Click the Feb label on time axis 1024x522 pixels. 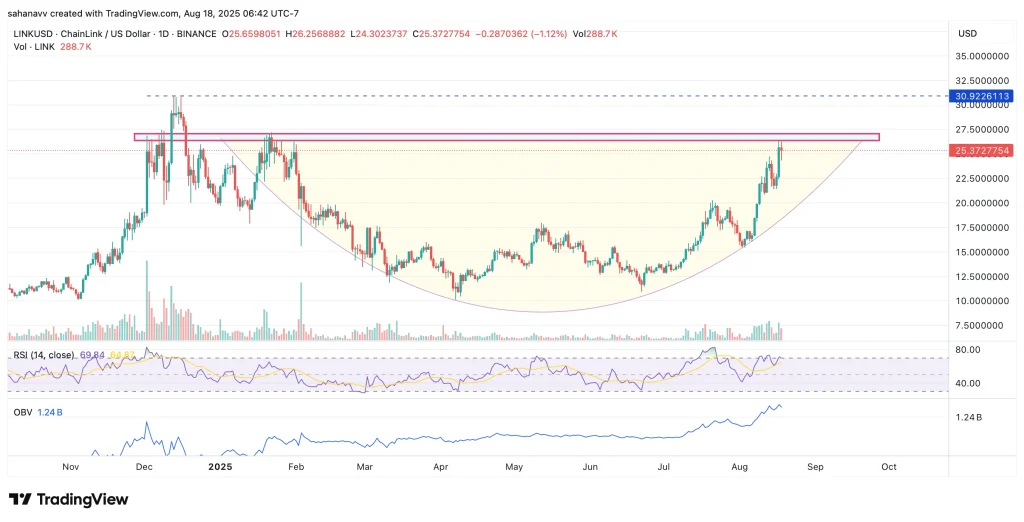296,467
